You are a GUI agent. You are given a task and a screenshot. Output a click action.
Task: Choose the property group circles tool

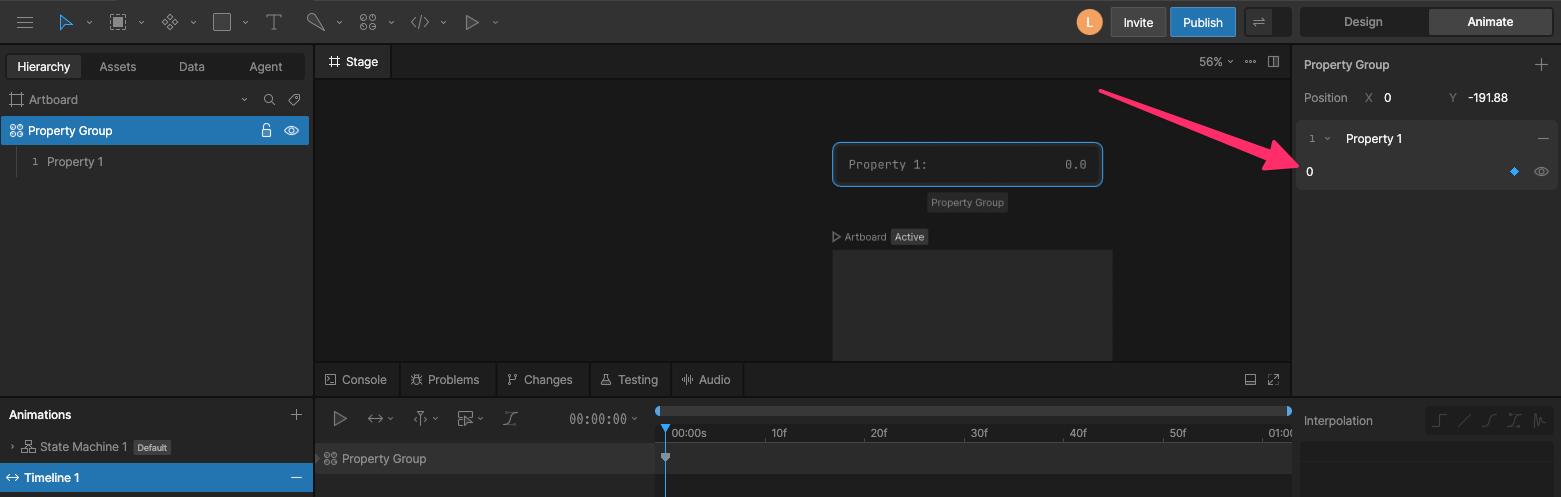point(368,22)
